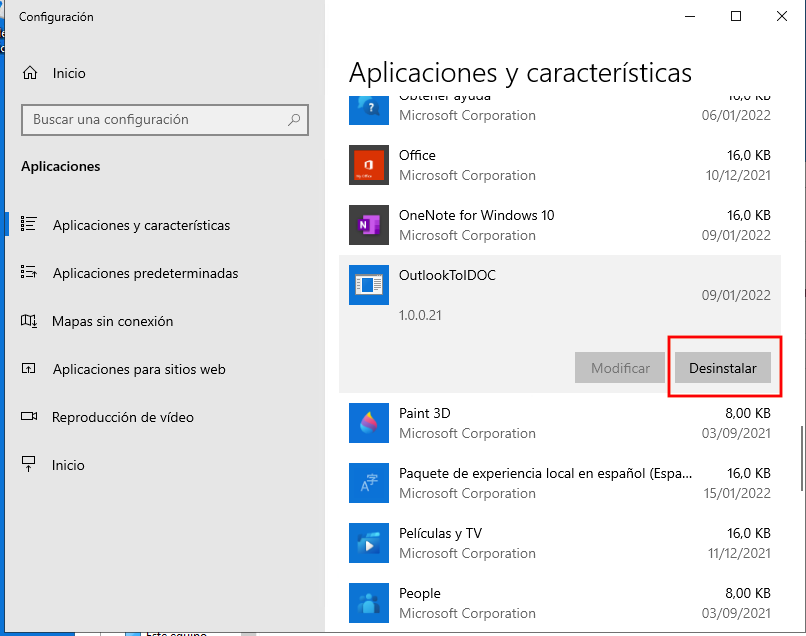Maximize the Configuración window
Viewport: 806px width, 636px height.
click(736, 16)
